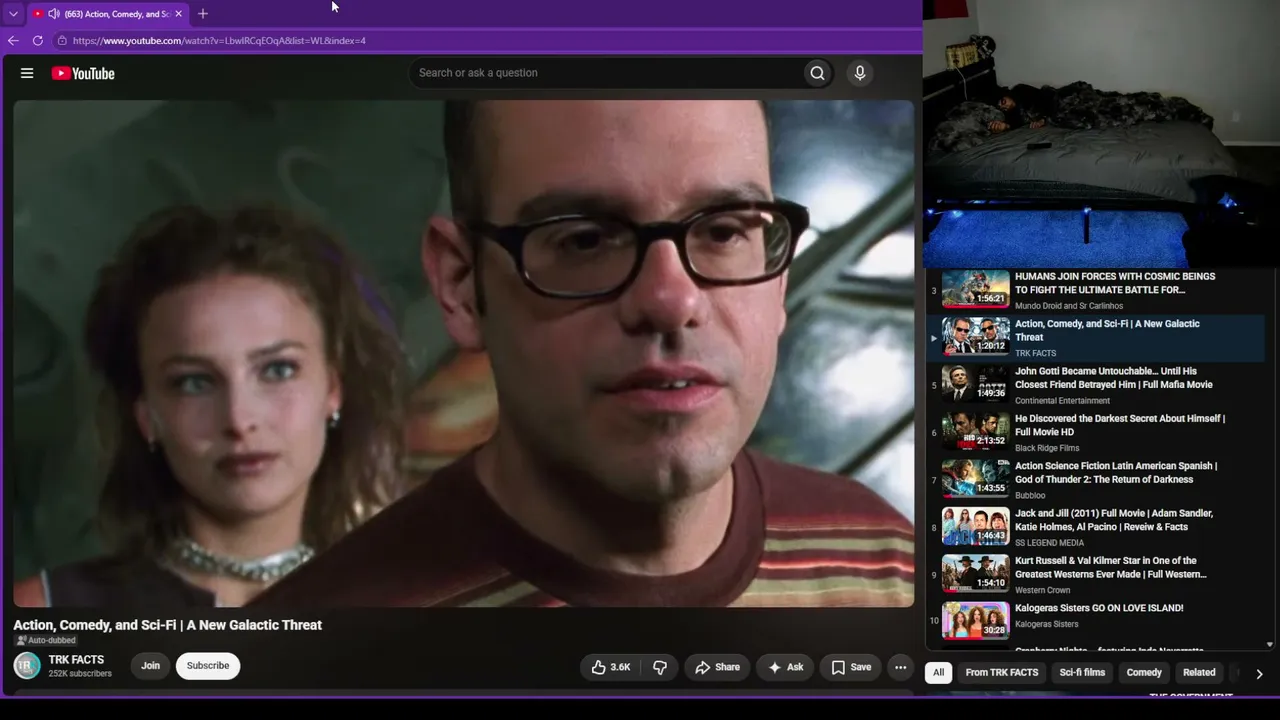Click the playlist scrollbar down arrow
1280x720 pixels.
(1270, 645)
